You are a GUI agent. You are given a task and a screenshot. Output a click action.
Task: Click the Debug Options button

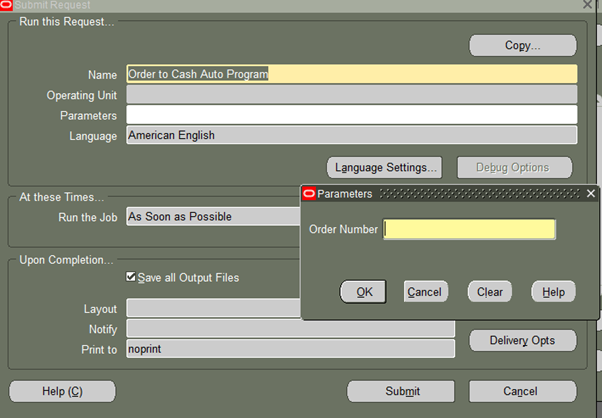[514, 168]
